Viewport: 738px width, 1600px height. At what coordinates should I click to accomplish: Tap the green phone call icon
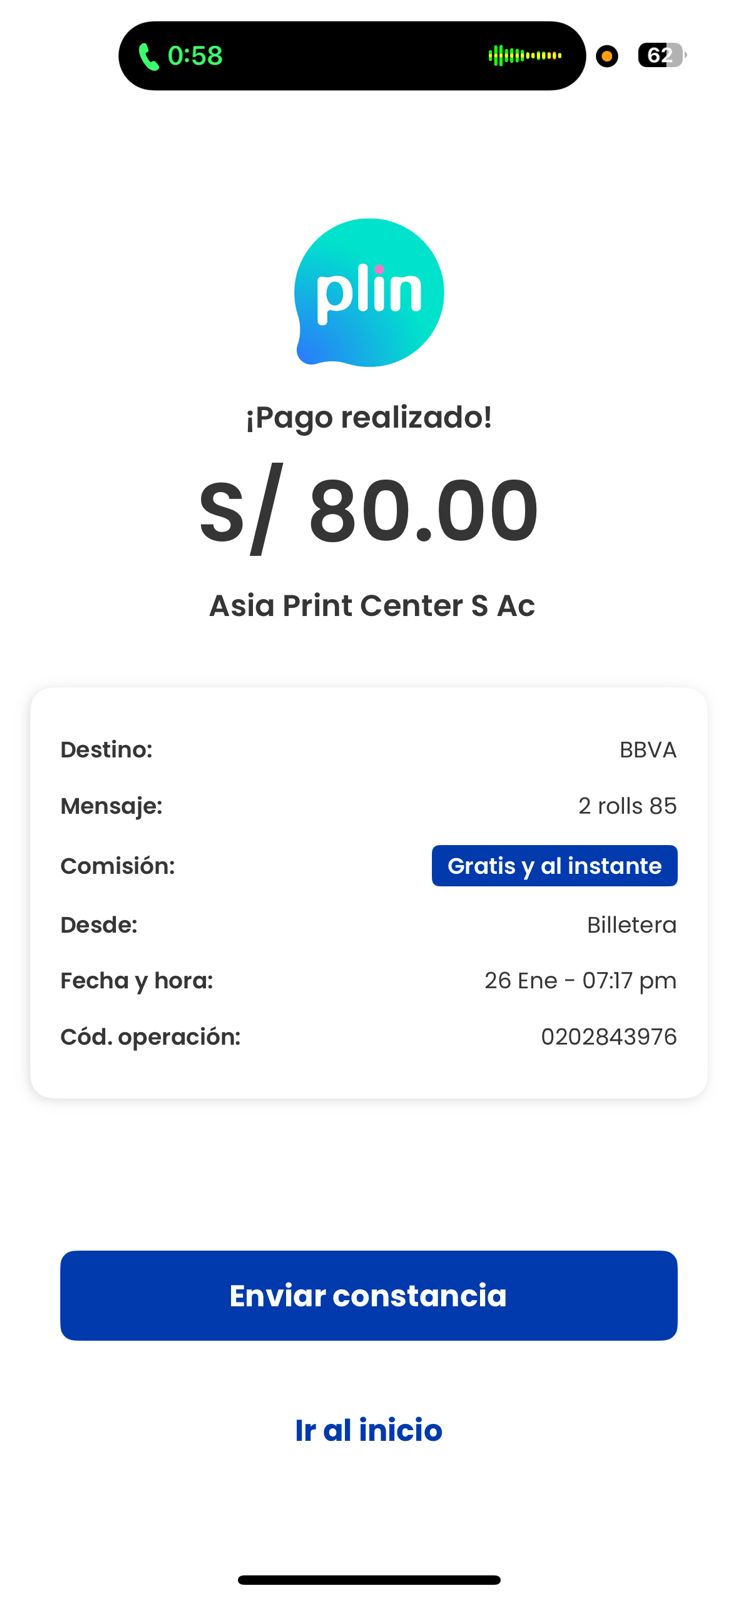(x=148, y=57)
